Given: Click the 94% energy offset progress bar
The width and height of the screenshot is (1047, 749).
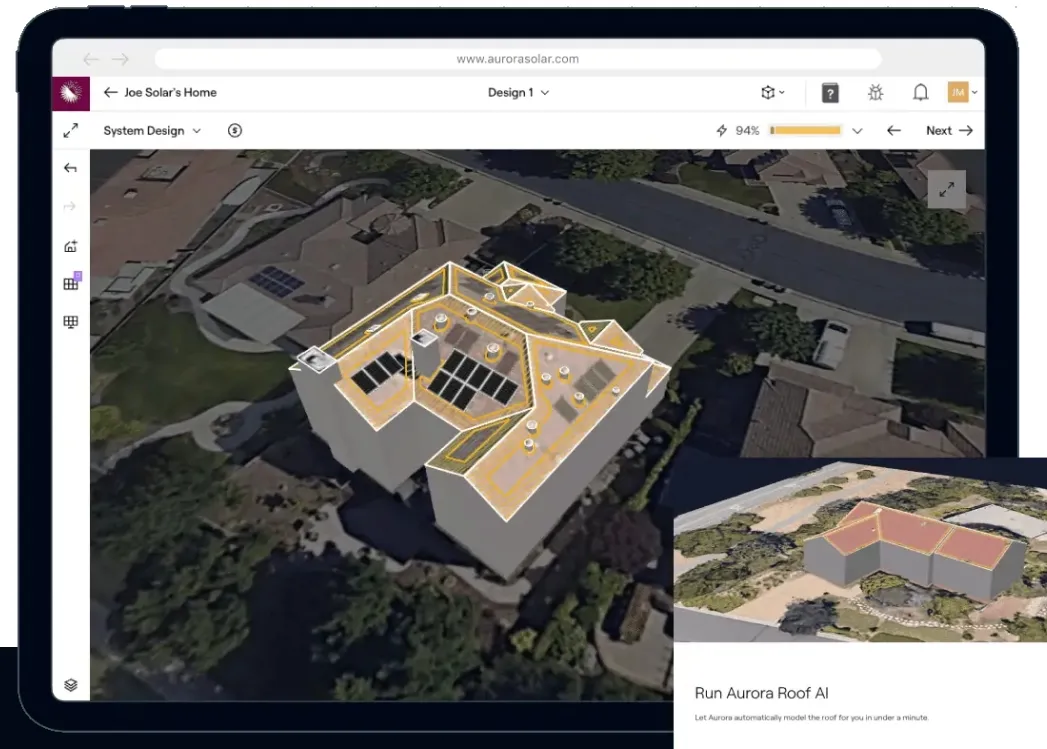Looking at the screenshot, I should 806,131.
